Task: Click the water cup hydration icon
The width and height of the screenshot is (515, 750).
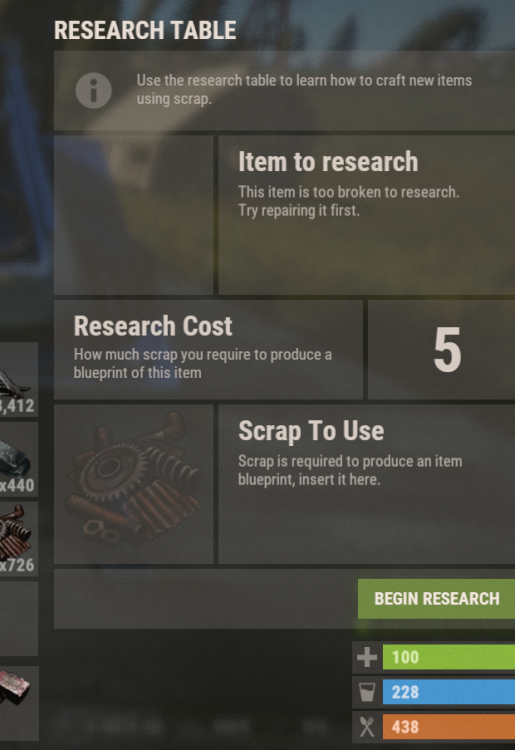Action: click(x=367, y=692)
